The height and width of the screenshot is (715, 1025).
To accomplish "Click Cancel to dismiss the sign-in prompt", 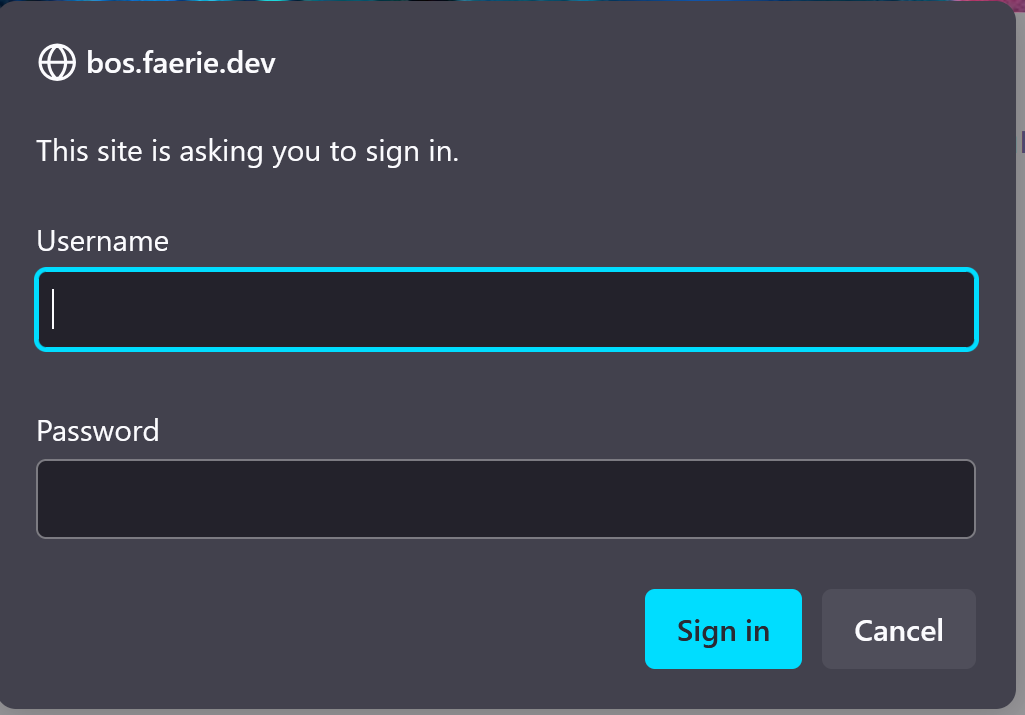I will click(898, 629).
